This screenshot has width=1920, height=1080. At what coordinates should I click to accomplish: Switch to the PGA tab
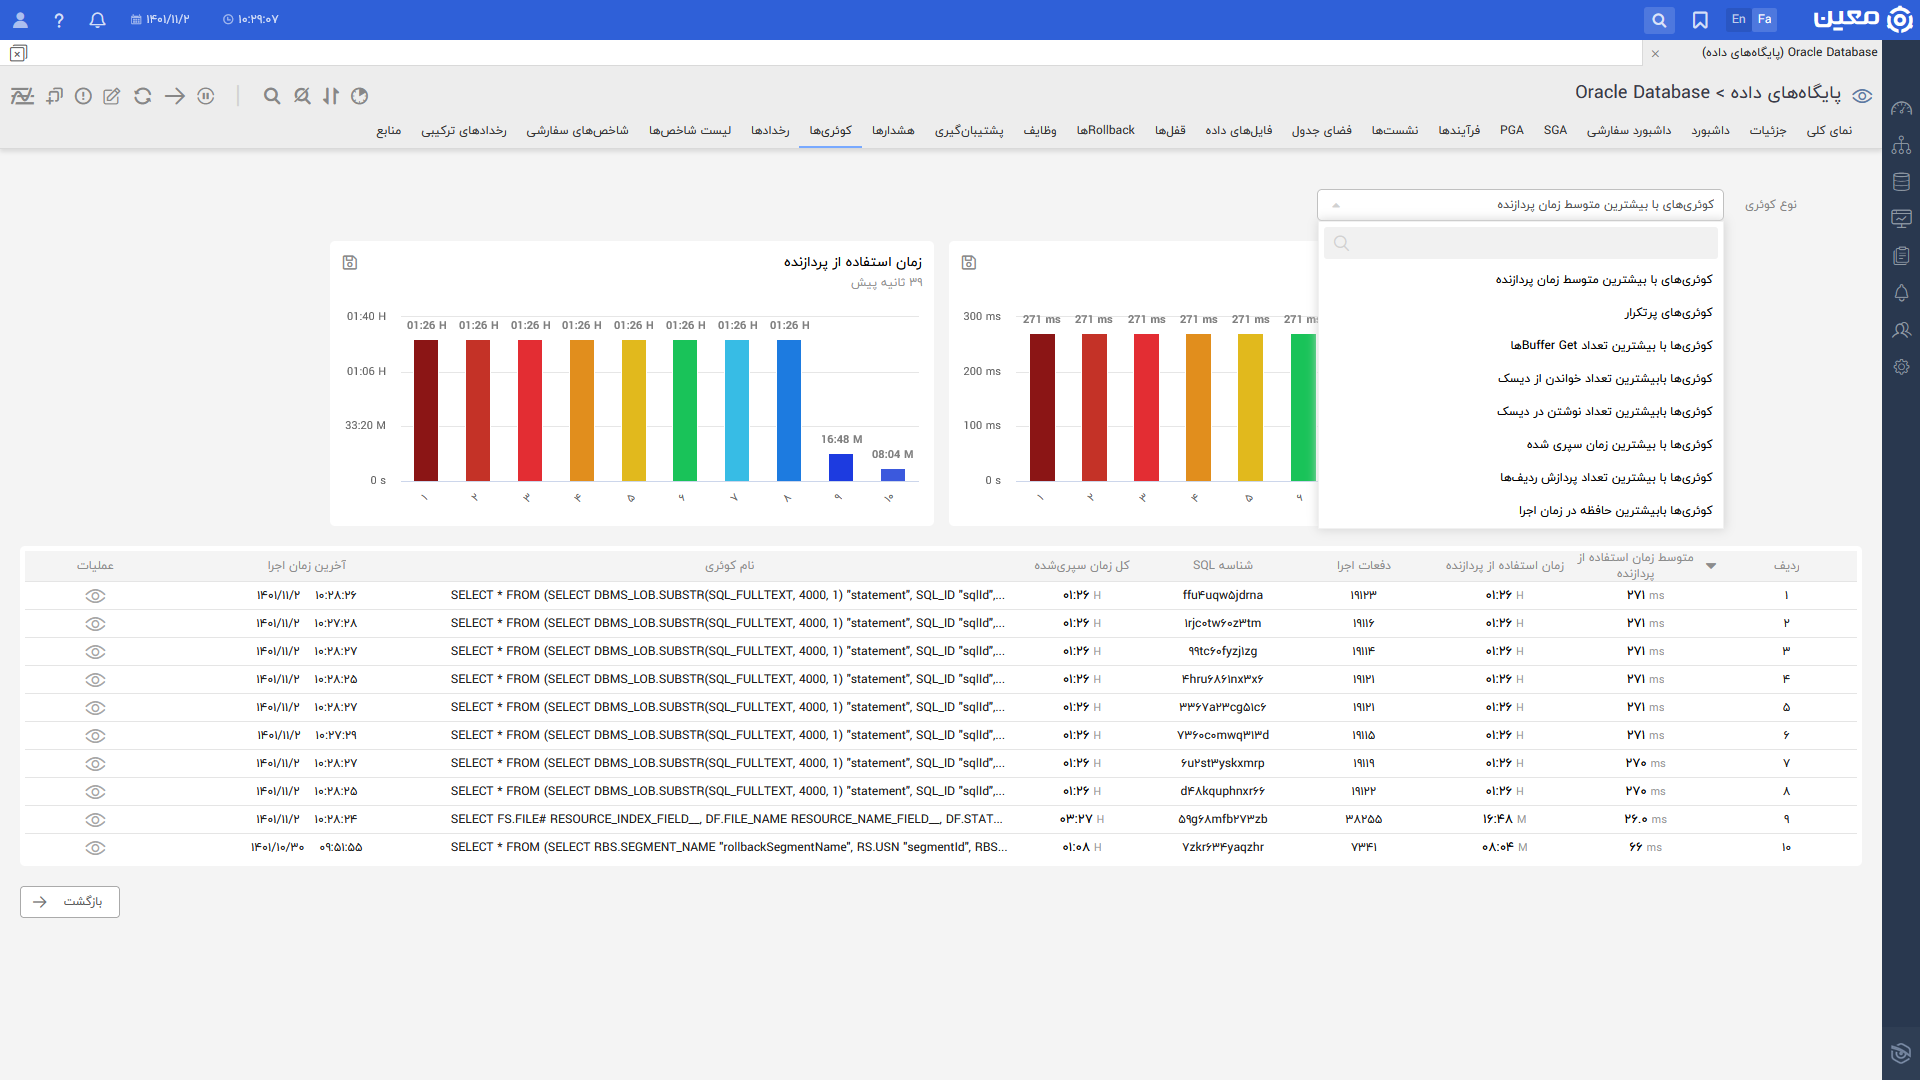click(1511, 131)
